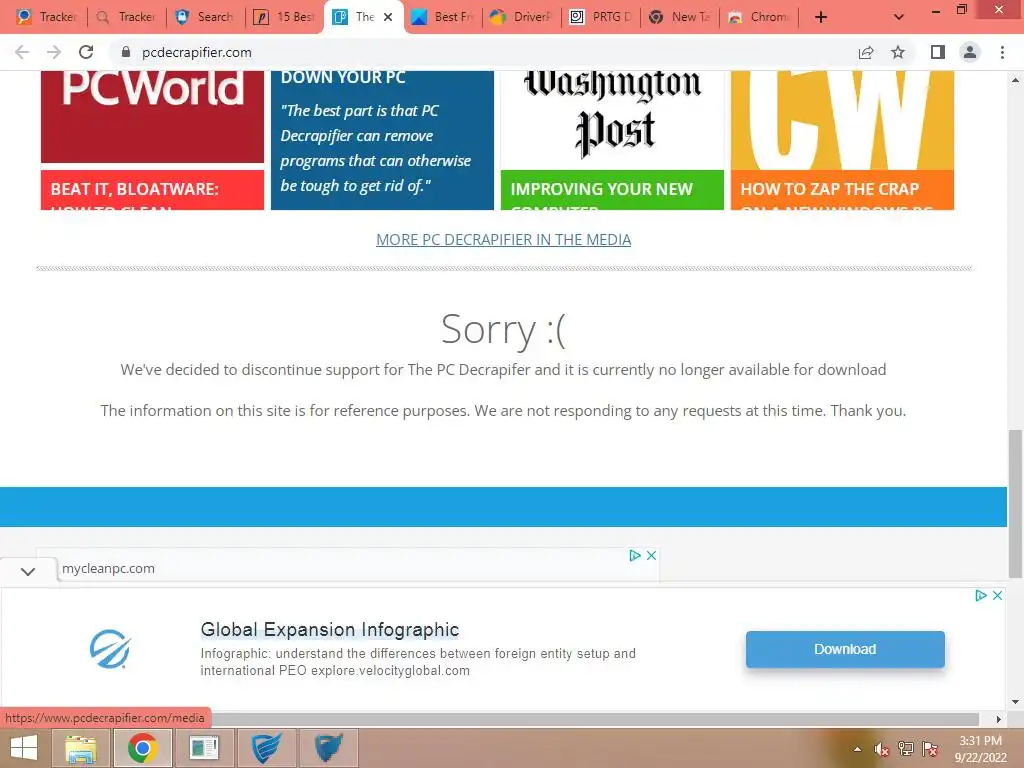Close the mycleanpc.com ad
This screenshot has width=1024, height=768.
tap(651, 556)
